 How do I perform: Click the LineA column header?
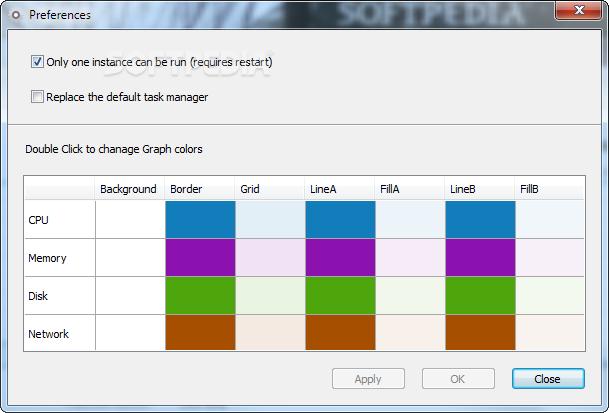[x=339, y=189]
